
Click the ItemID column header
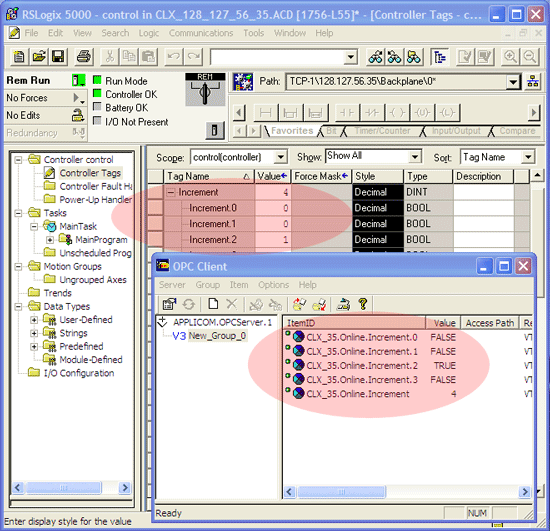(355, 323)
